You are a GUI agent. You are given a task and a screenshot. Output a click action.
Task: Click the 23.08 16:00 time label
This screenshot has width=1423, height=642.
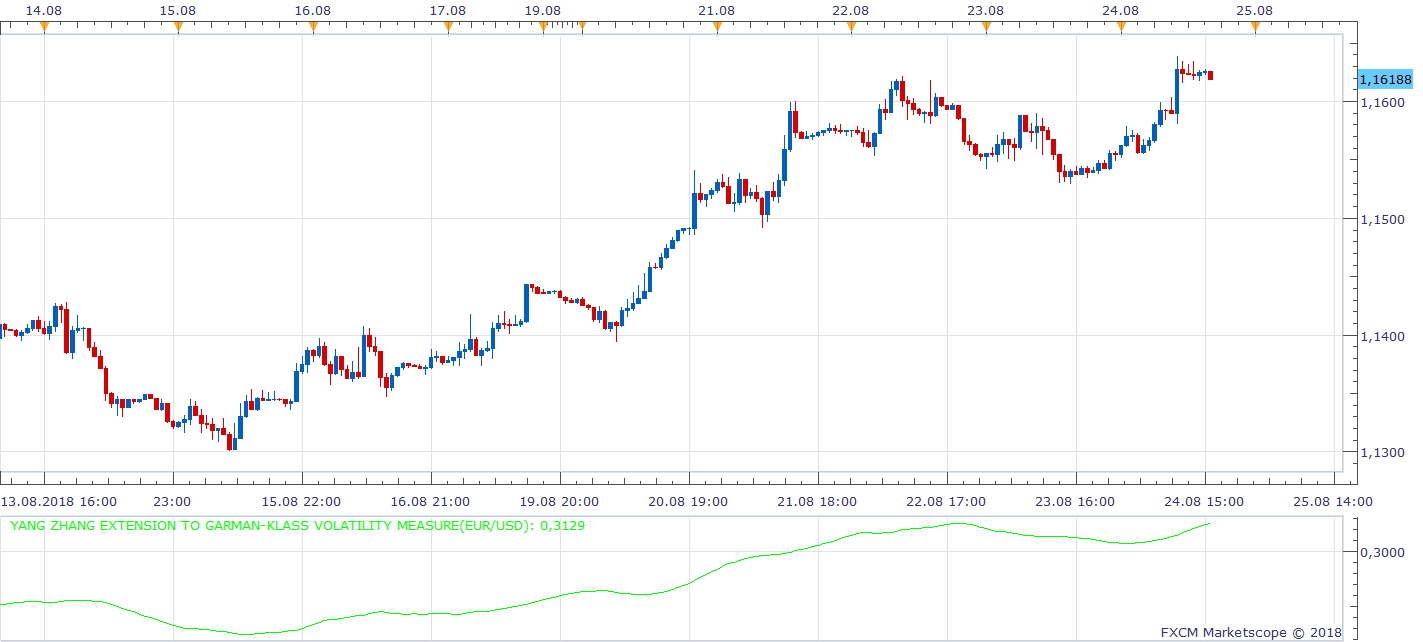point(1076,501)
